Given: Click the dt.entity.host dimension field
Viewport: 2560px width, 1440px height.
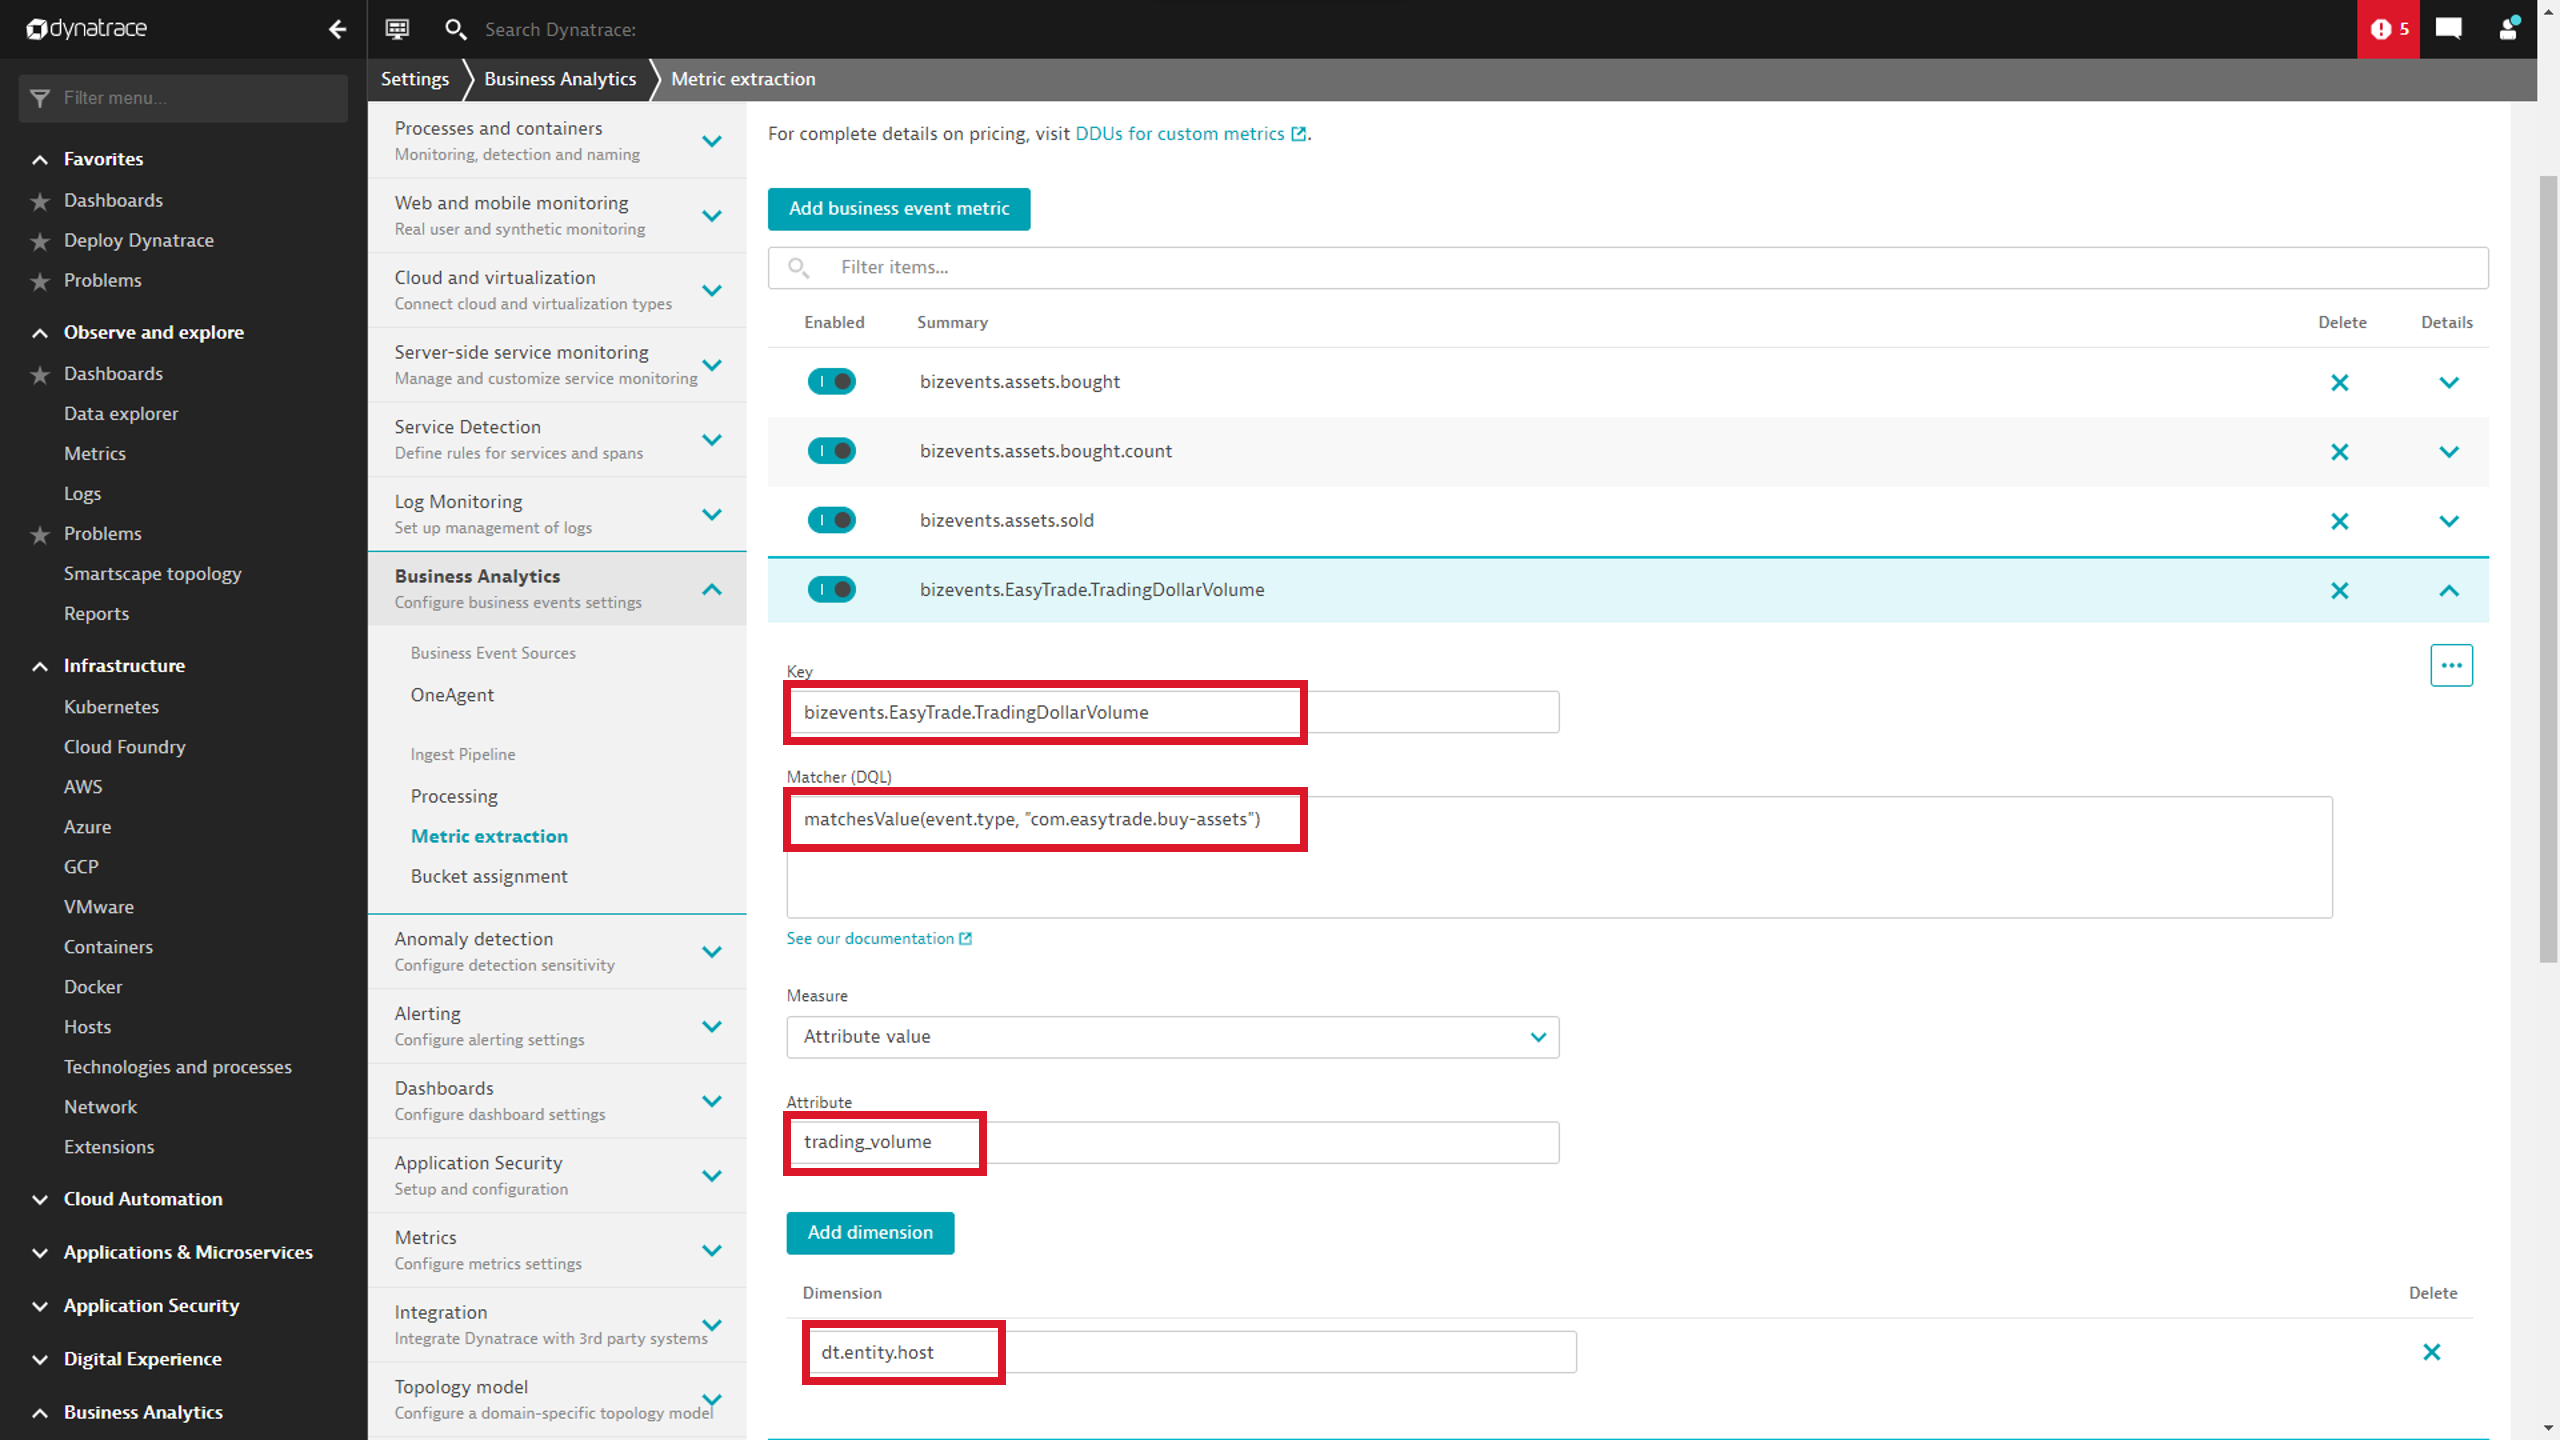Looking at the screenshot, I should pyautogui.click(x=1190, y=1352).
